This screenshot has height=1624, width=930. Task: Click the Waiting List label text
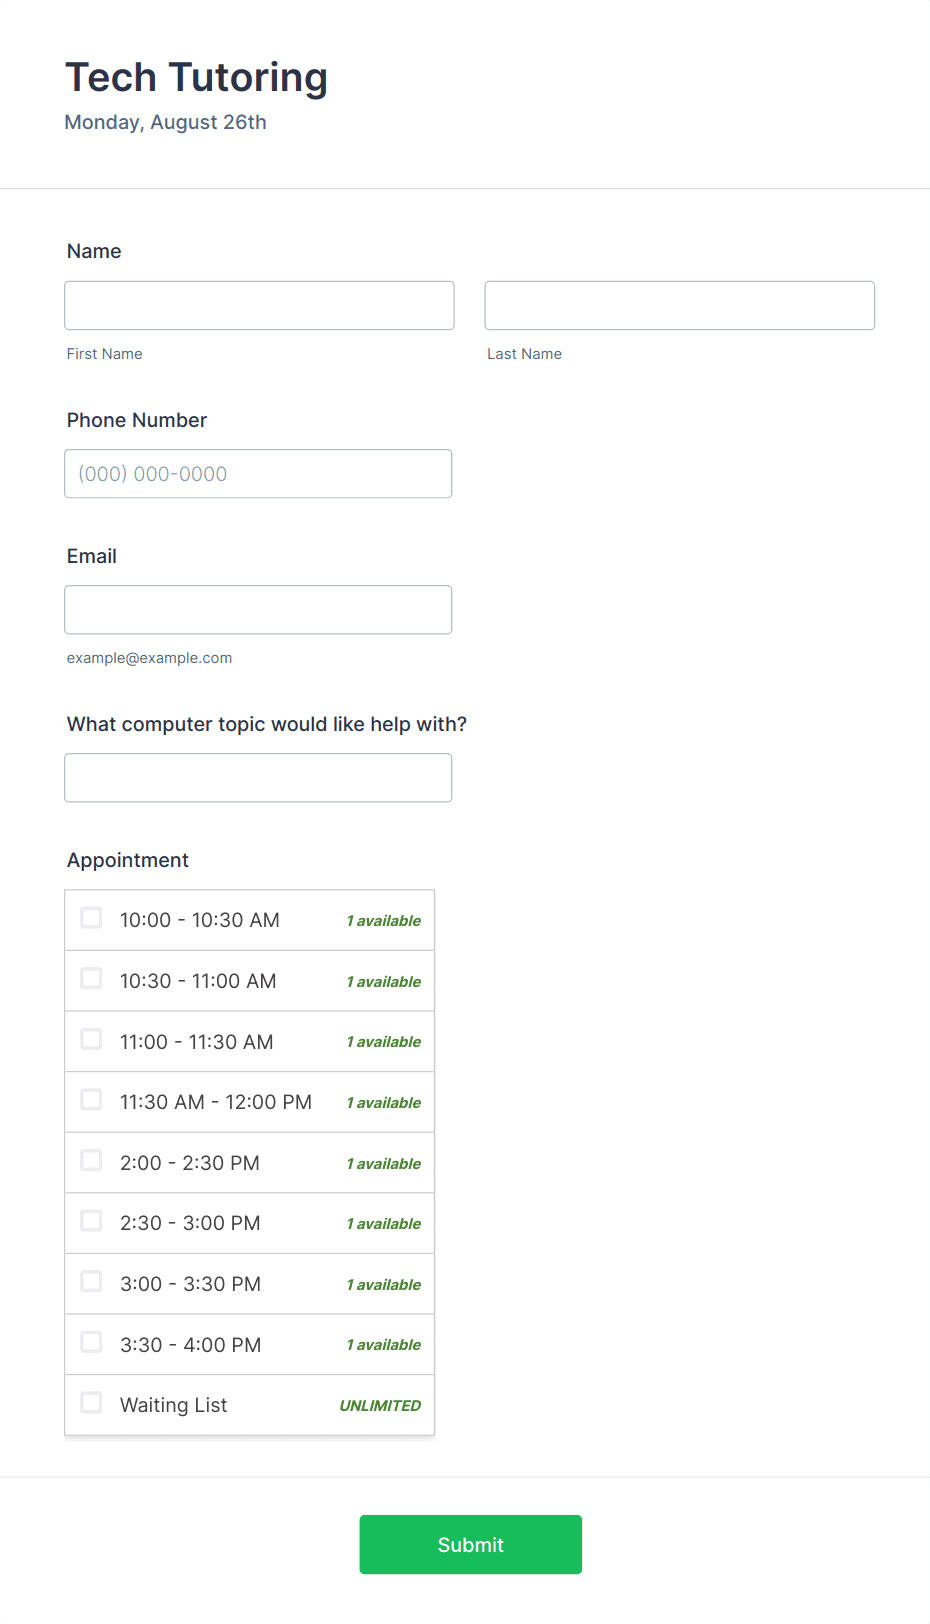[174, 1405]
